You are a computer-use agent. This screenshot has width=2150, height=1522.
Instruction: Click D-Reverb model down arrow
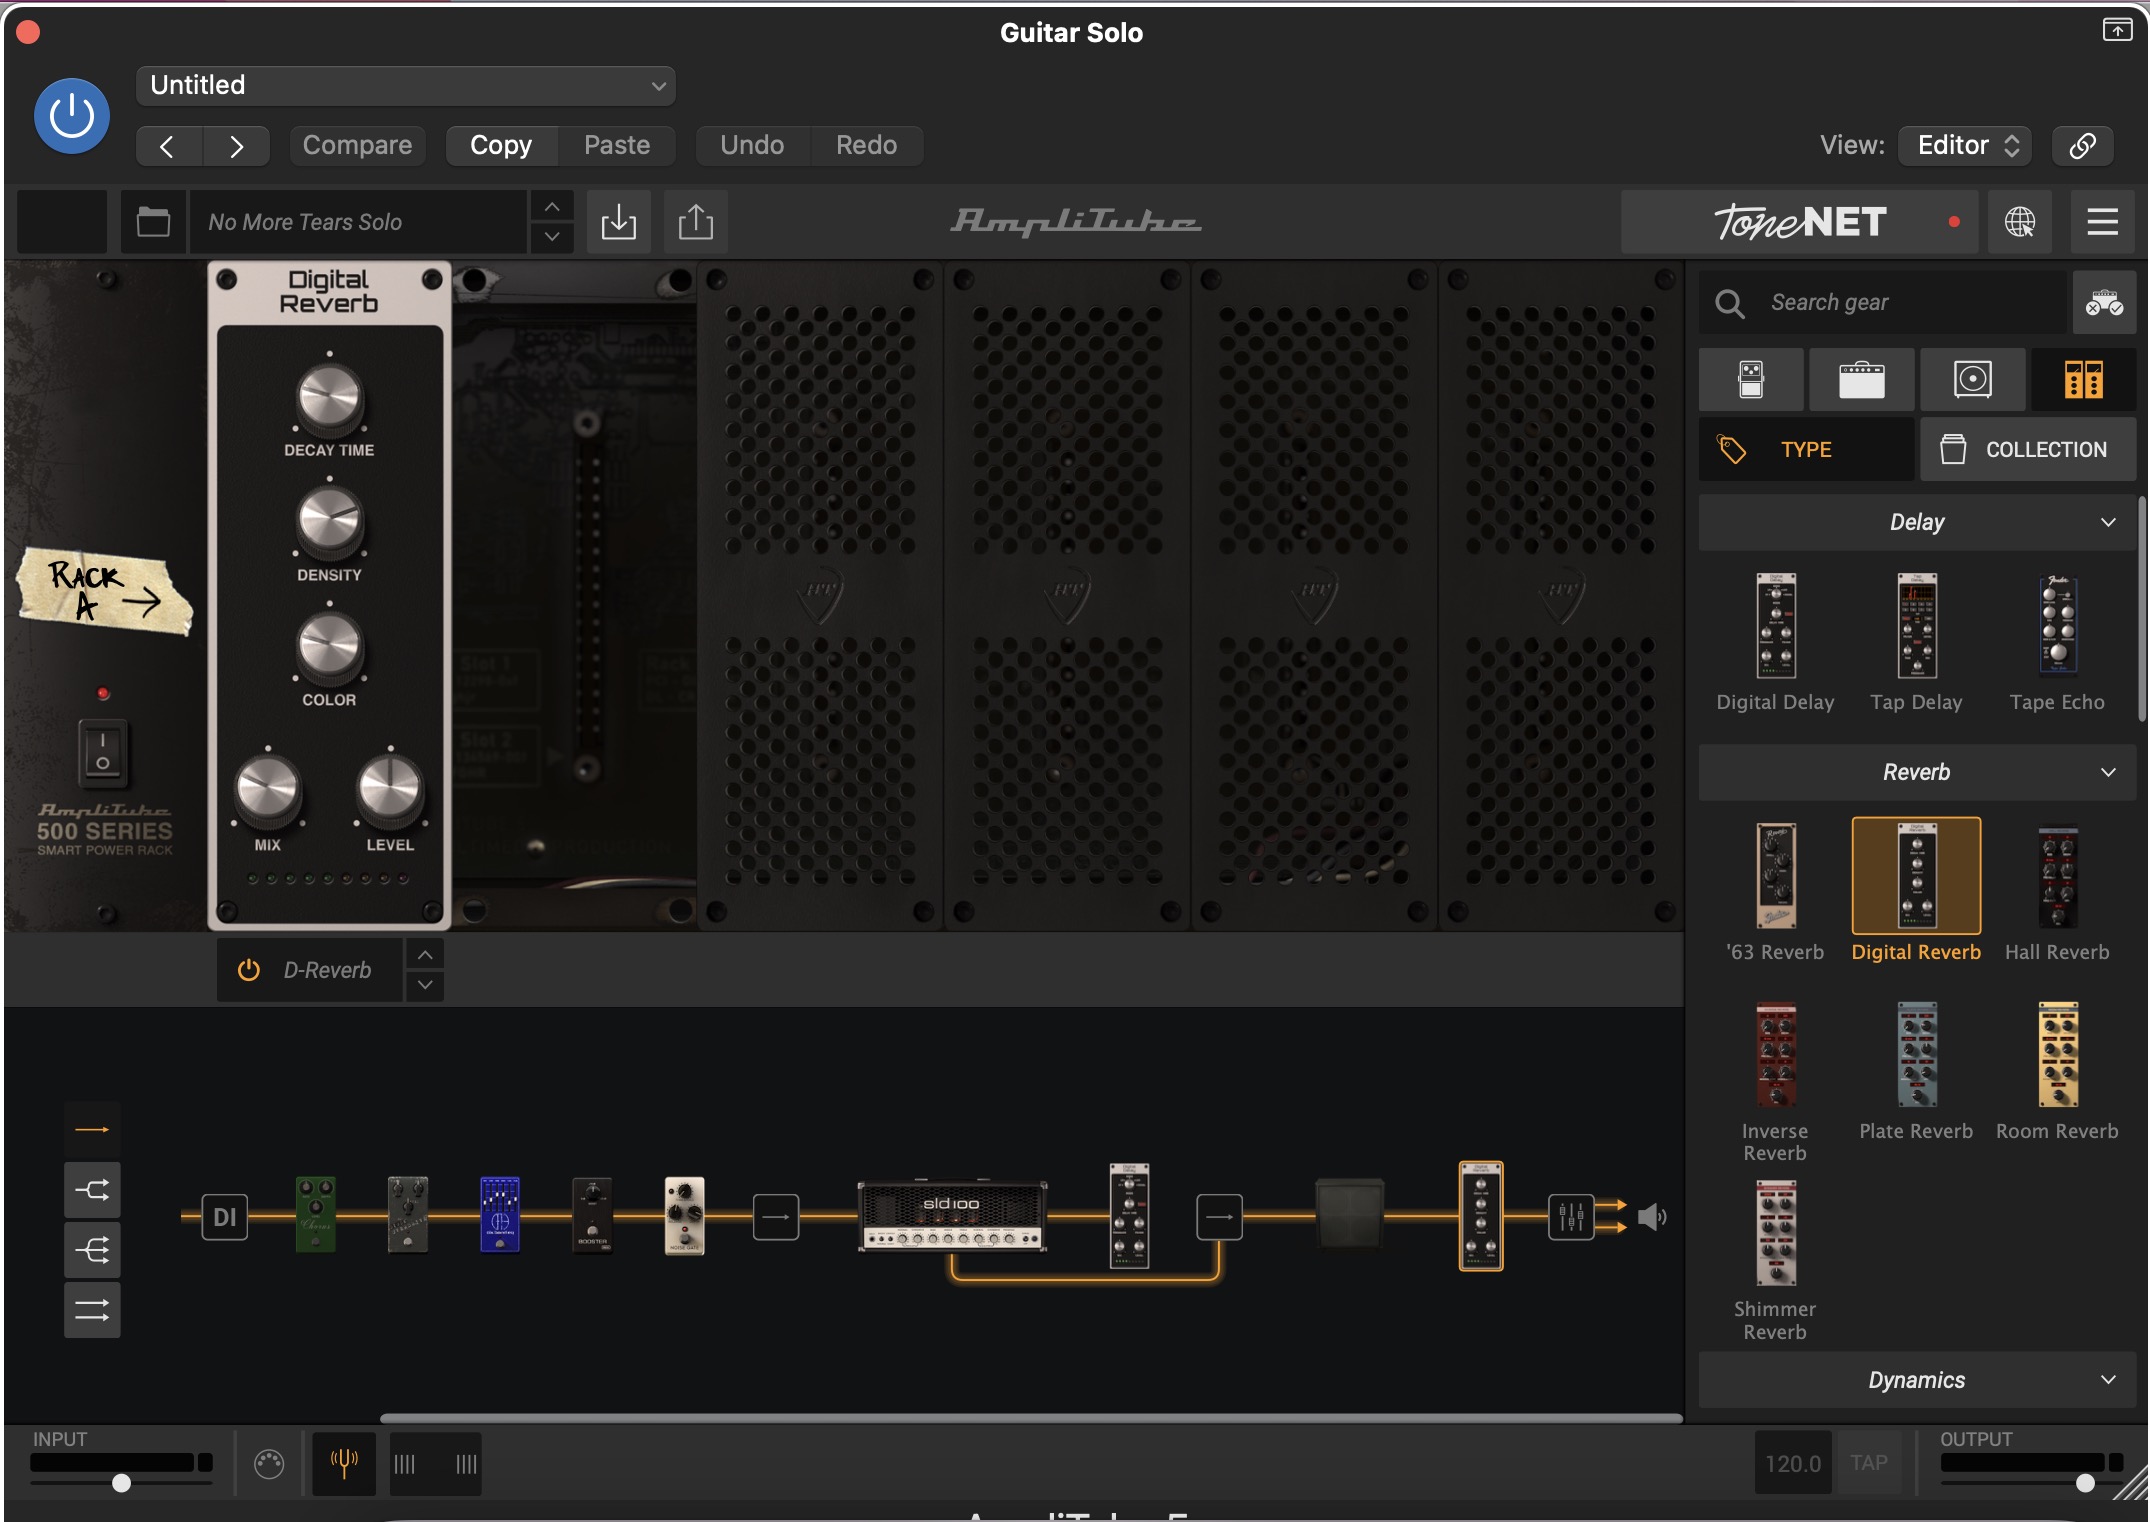(425, 985)
